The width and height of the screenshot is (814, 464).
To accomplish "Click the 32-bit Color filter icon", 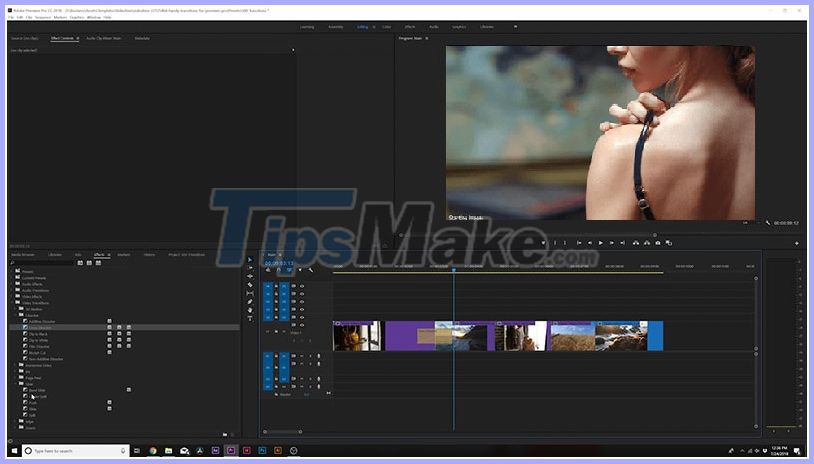I will 89,263.
